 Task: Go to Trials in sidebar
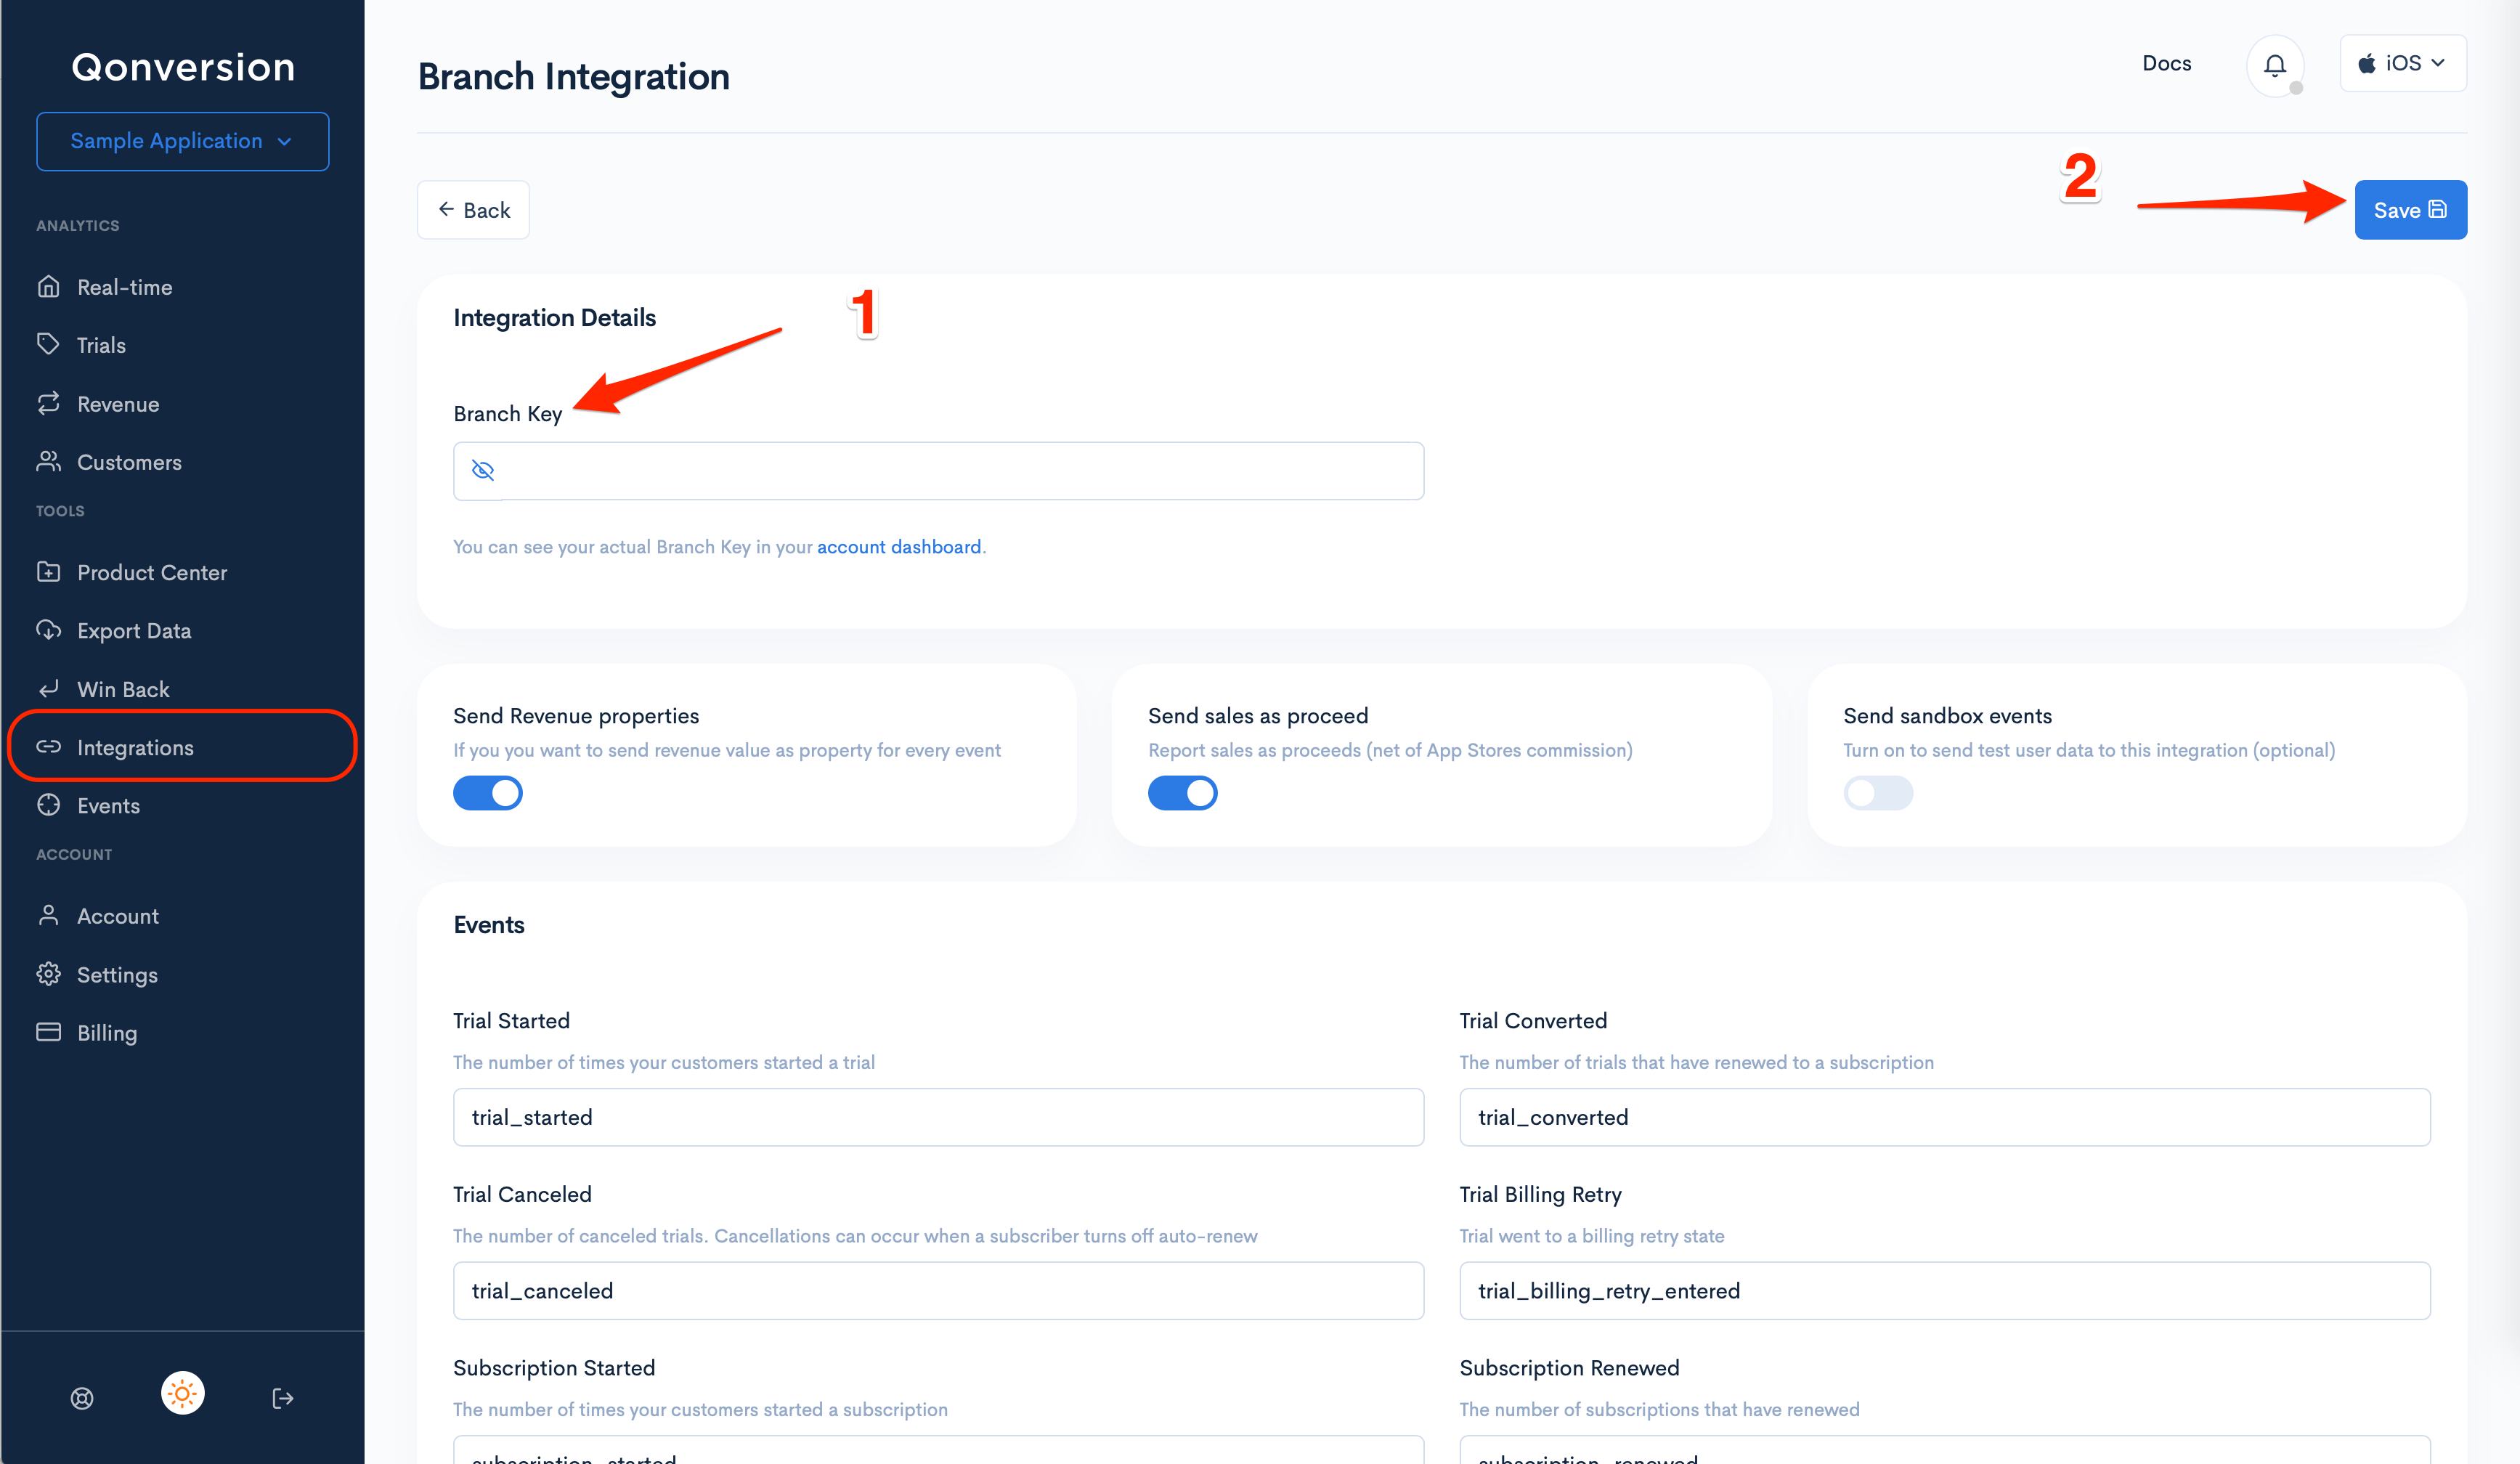point(101,345)
